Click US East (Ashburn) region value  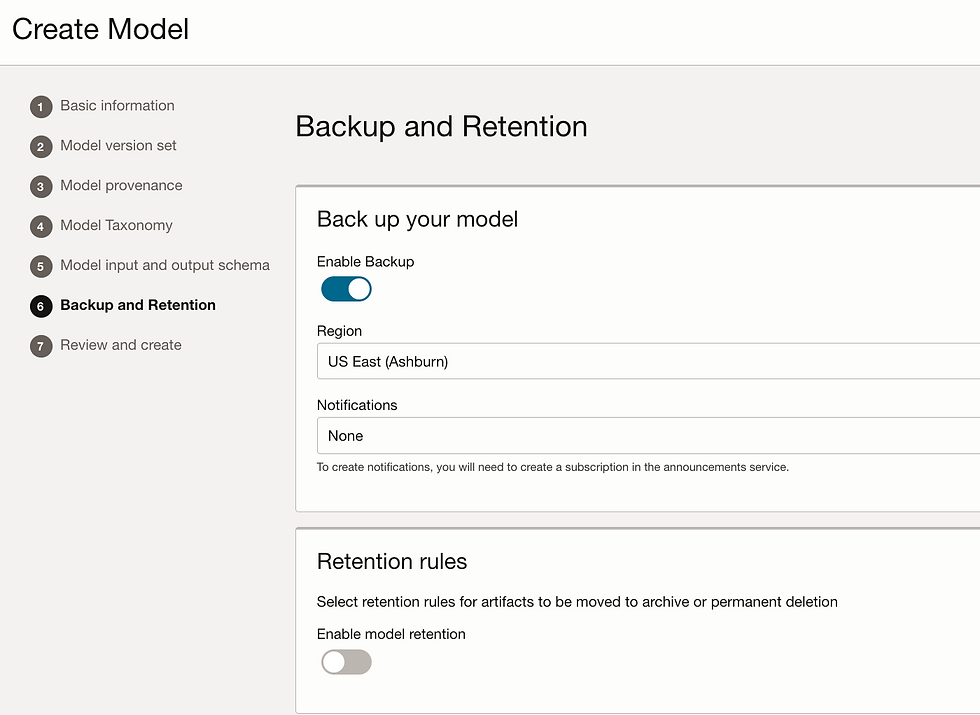pyautogui.click(x=388, y=362)
